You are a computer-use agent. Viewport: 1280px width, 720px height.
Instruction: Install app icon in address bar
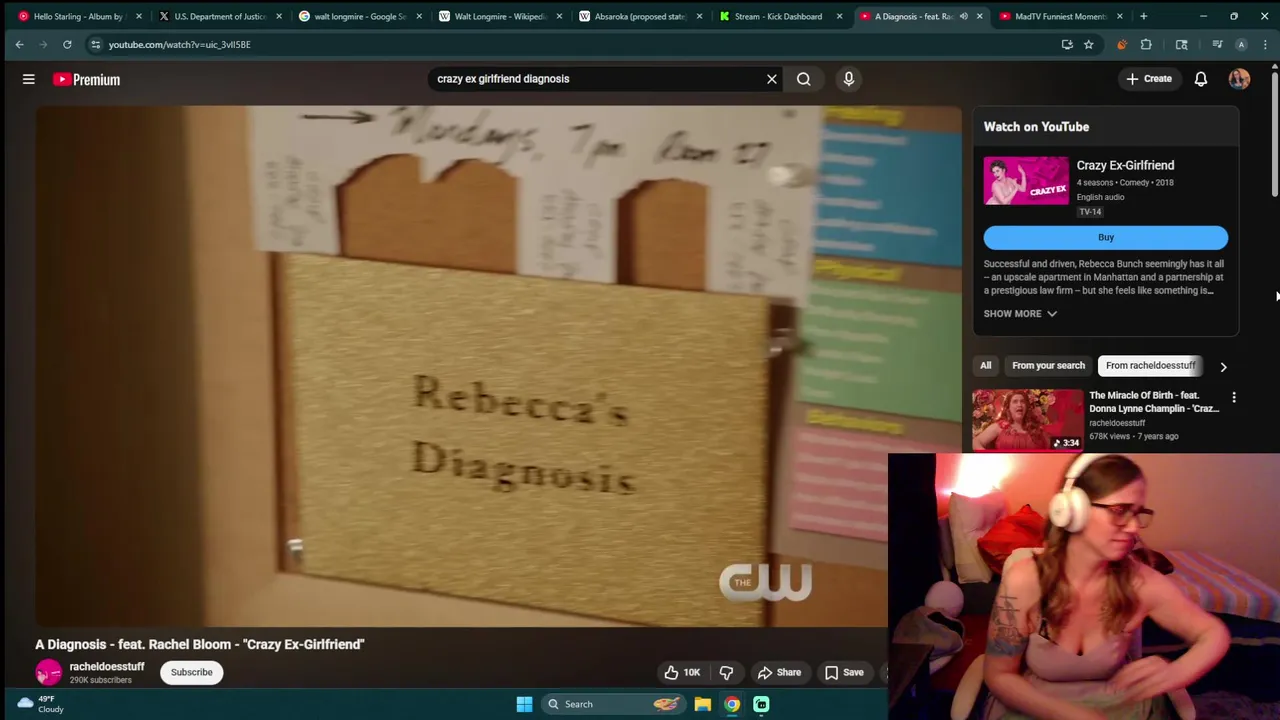point(1067,44)
